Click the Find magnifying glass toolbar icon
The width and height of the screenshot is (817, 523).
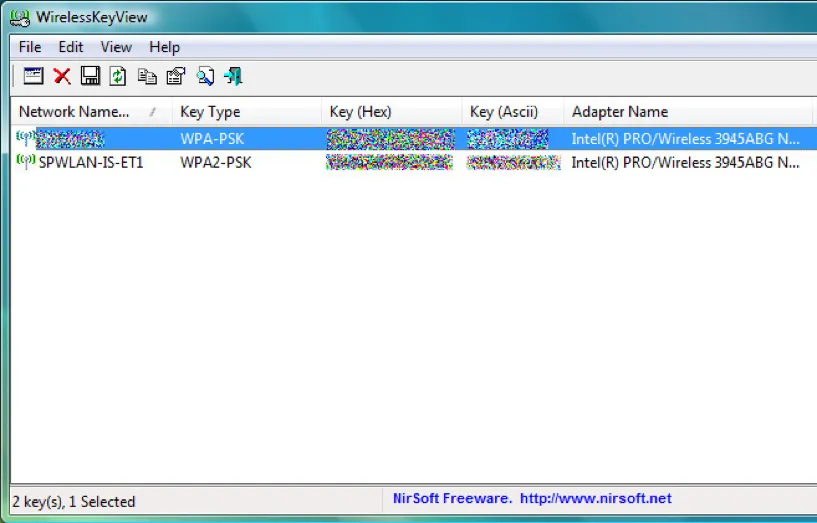pyautogui.click(x=205, y=76)
